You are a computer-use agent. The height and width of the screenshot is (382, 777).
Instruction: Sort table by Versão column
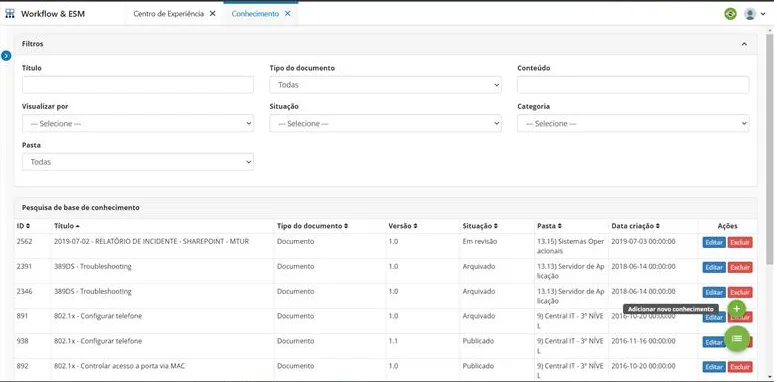[x=403, y=226]
